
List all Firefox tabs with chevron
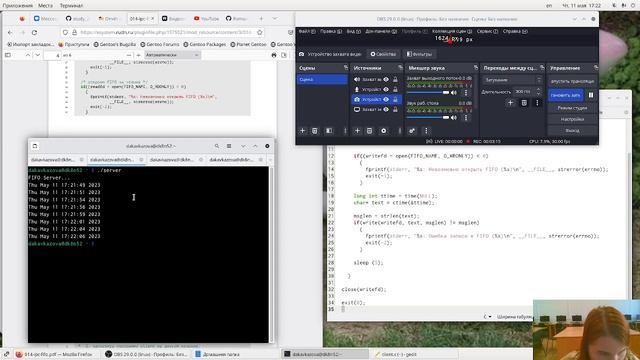[x=275, y=18]
